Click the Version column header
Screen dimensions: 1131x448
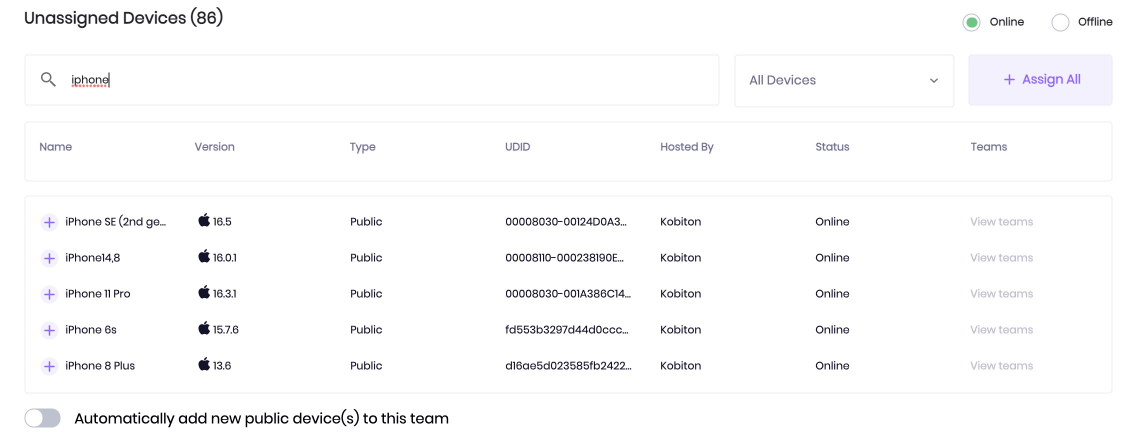214,147
